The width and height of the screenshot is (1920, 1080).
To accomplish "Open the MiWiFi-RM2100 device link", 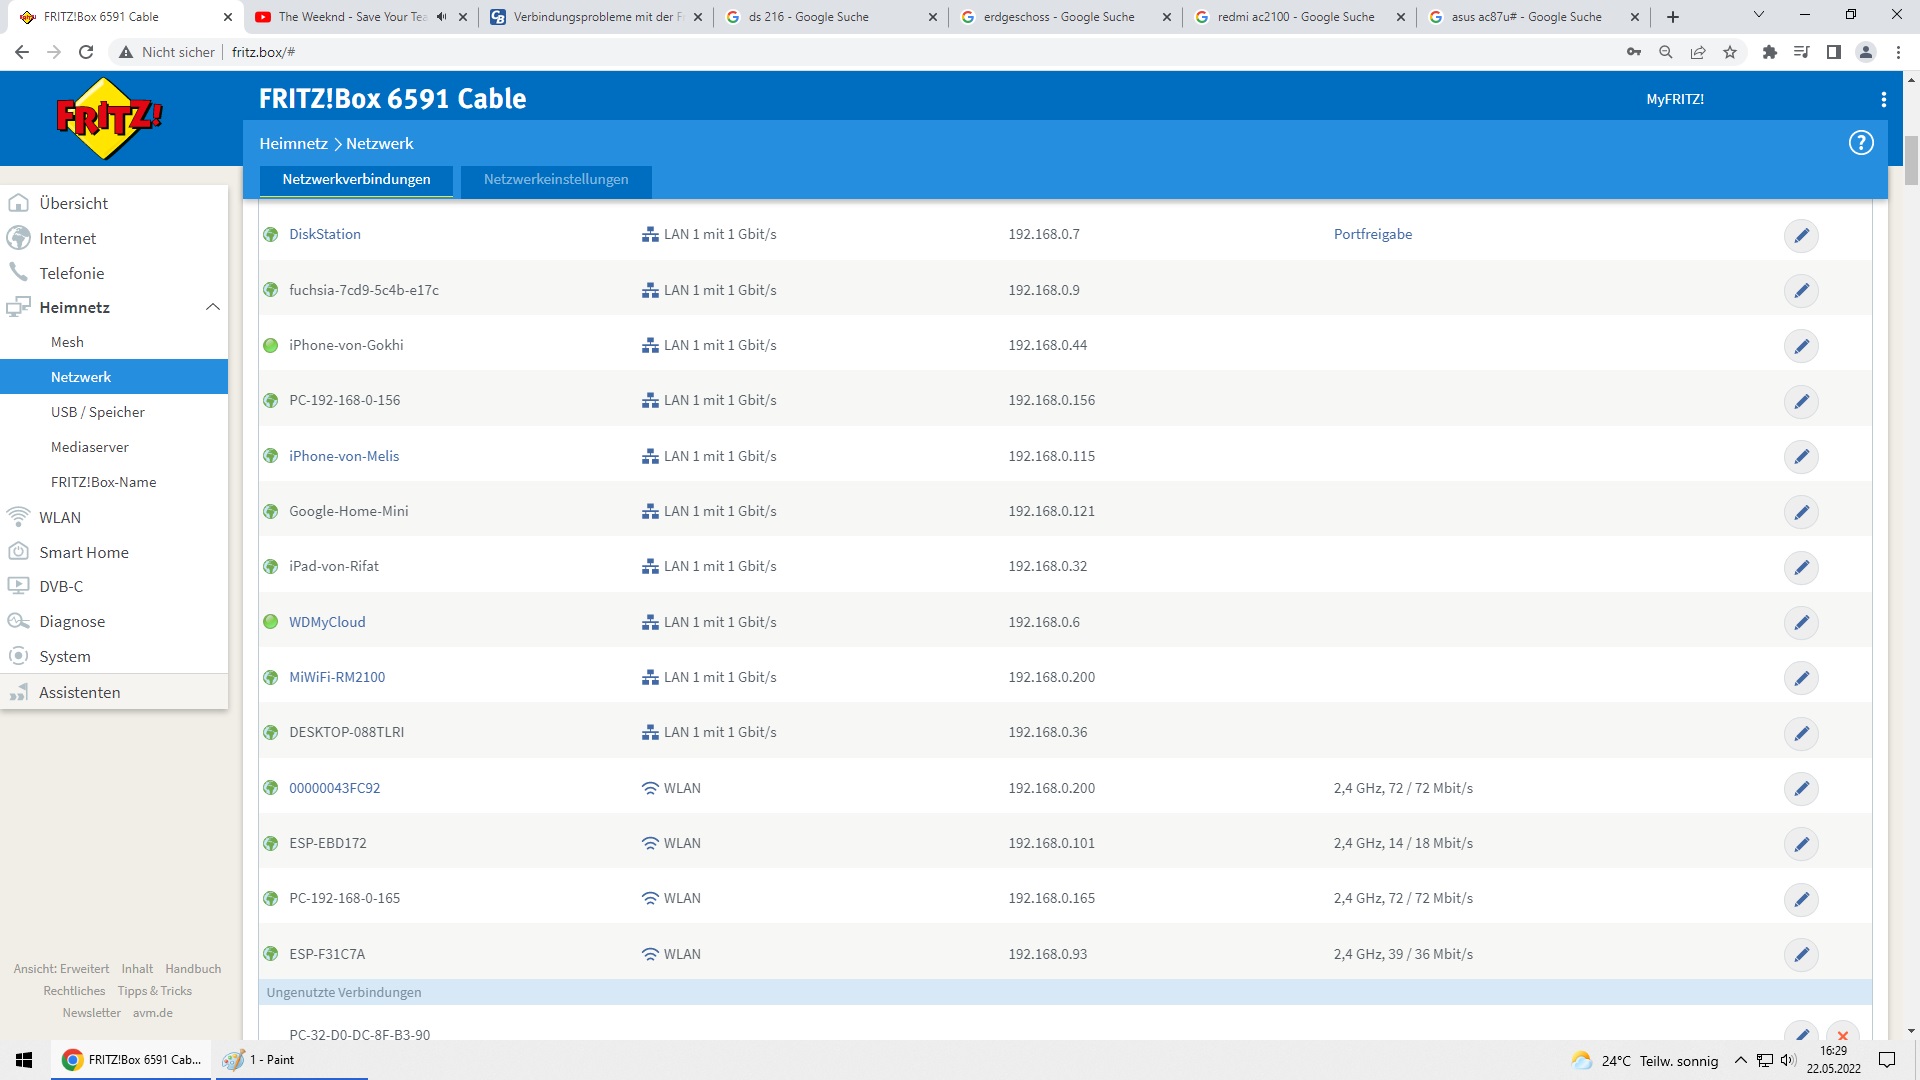I will click(x=336, y=677).
